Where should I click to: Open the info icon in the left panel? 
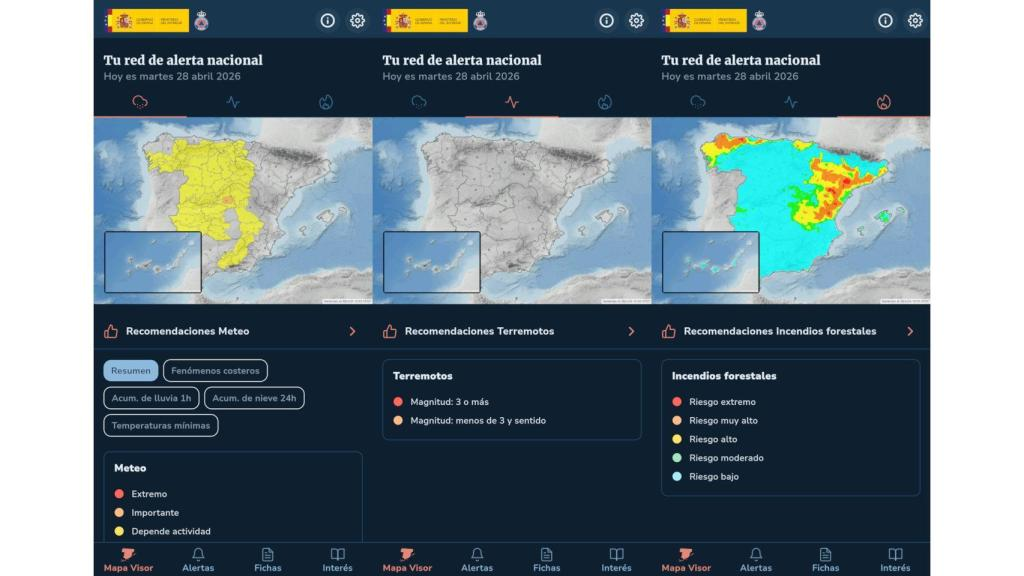coord(328,20)
